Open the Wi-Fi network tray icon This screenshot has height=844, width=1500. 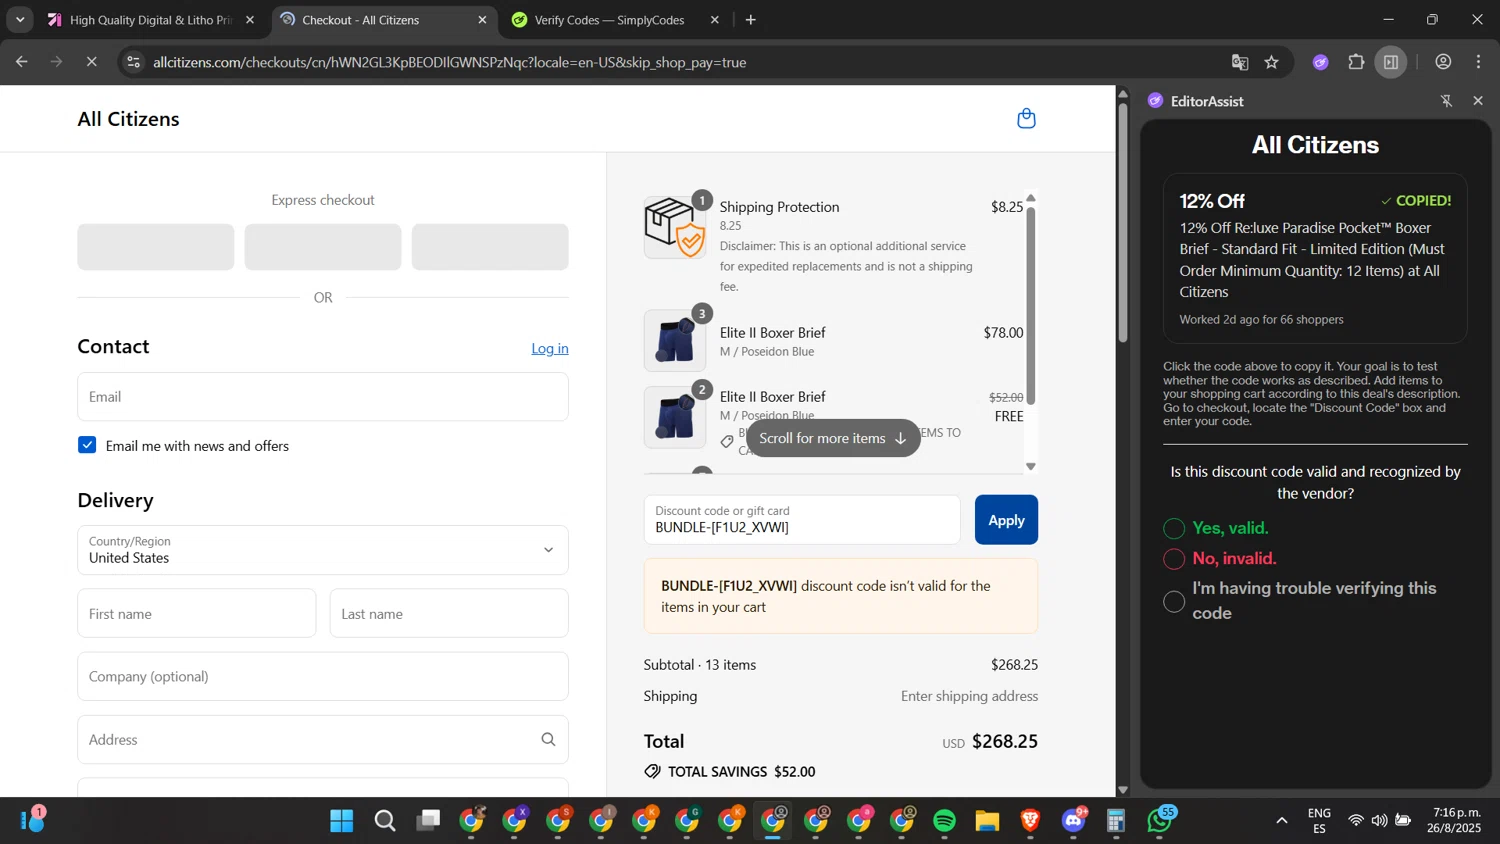click(x=1356, y=821)
